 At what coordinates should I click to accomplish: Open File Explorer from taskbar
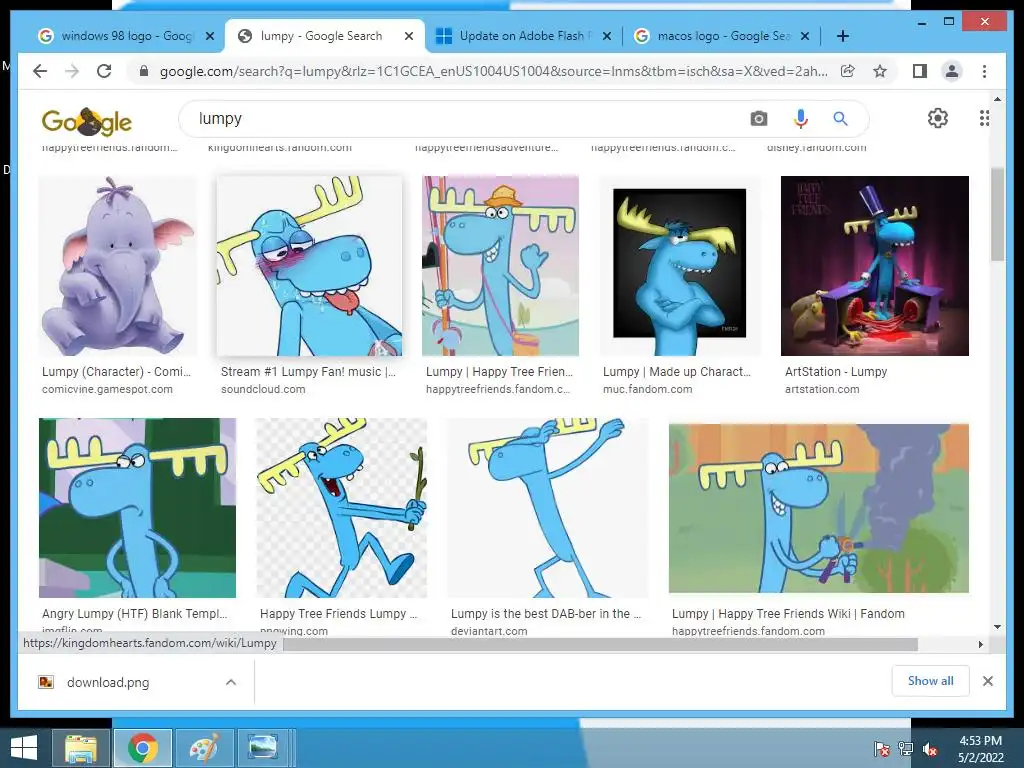pos(81,748)
